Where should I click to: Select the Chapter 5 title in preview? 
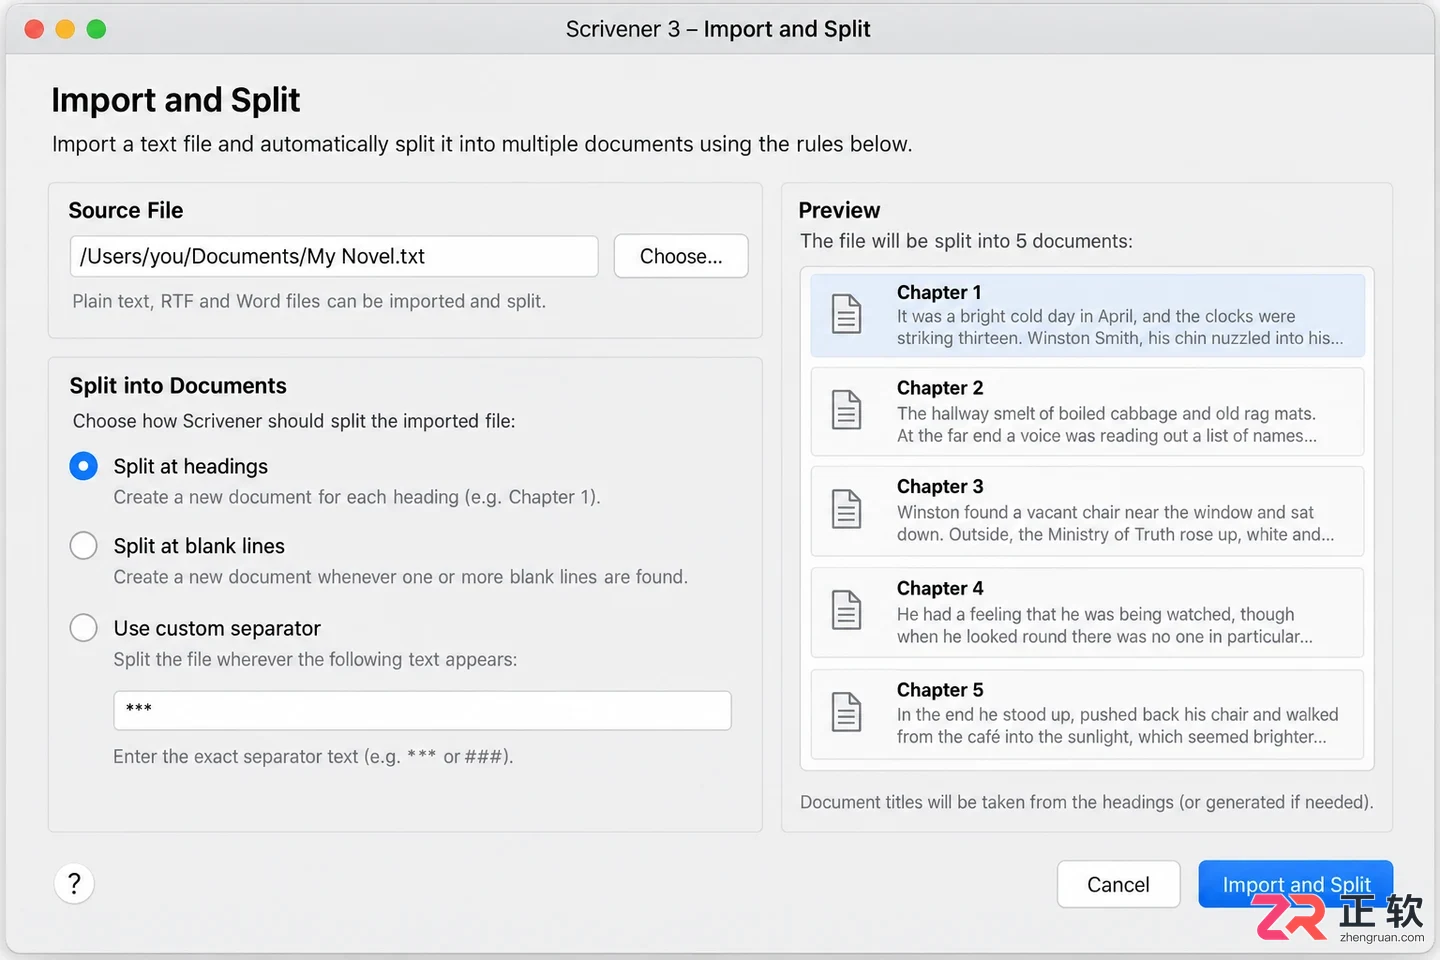click(940, 690)
